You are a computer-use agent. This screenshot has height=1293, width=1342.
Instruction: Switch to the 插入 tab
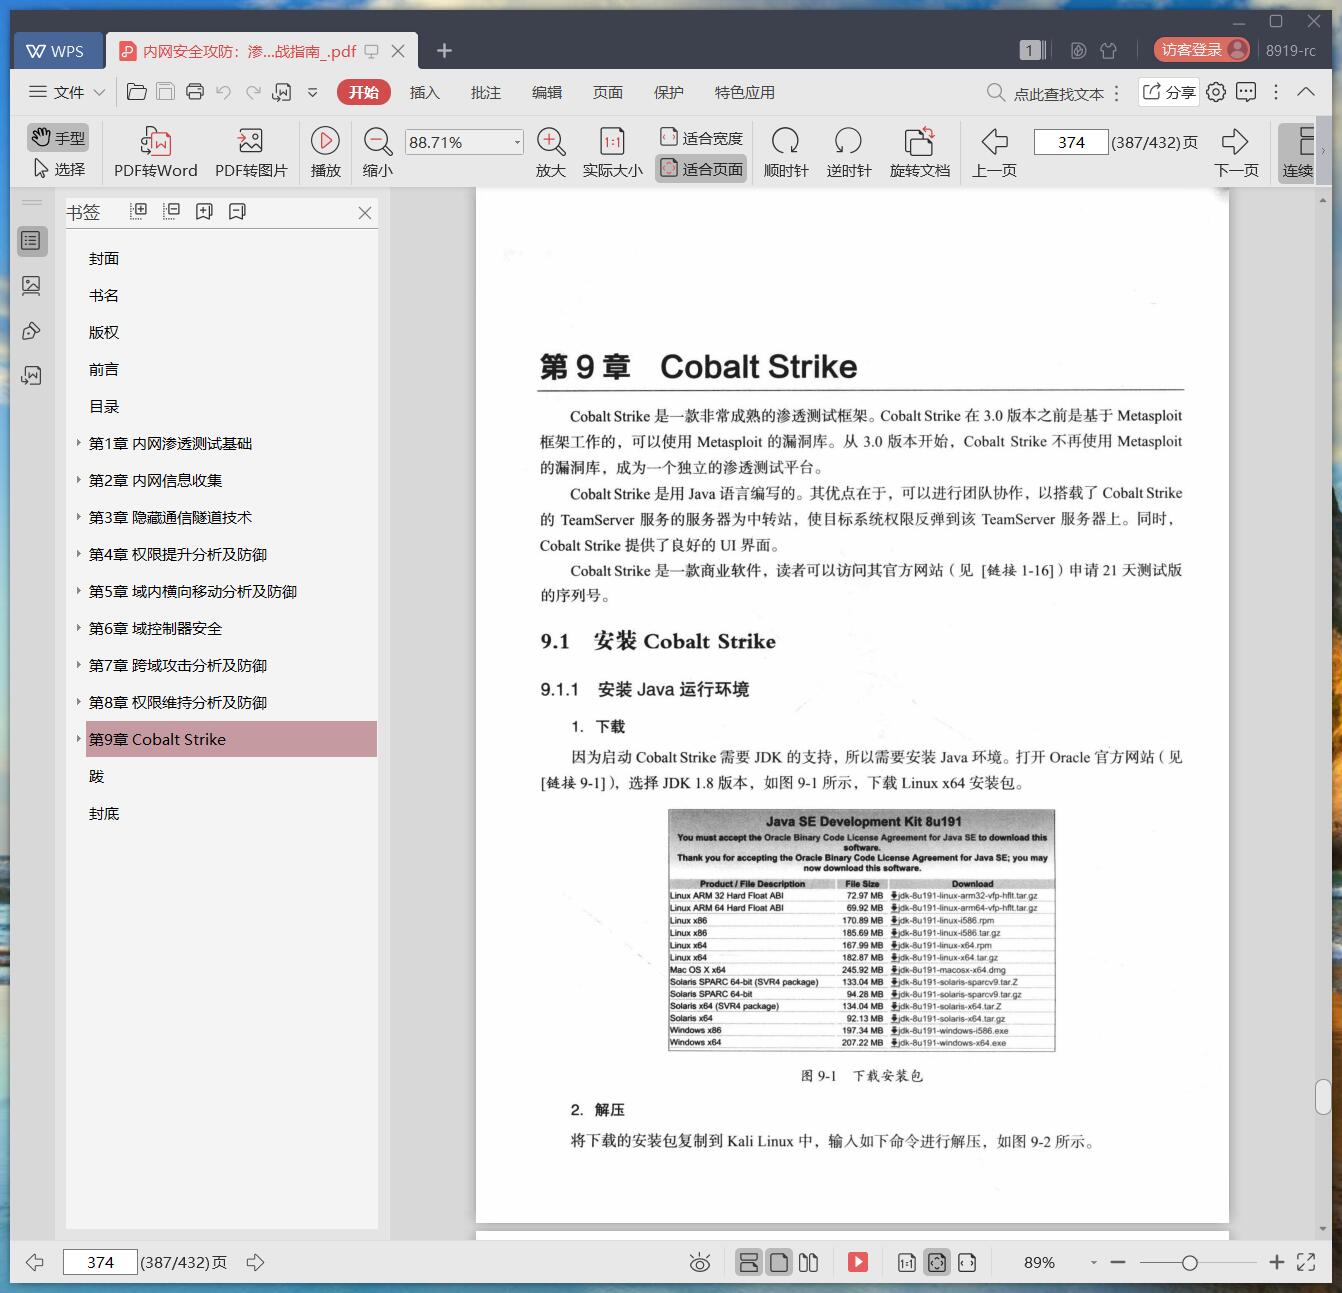point(424,92)
